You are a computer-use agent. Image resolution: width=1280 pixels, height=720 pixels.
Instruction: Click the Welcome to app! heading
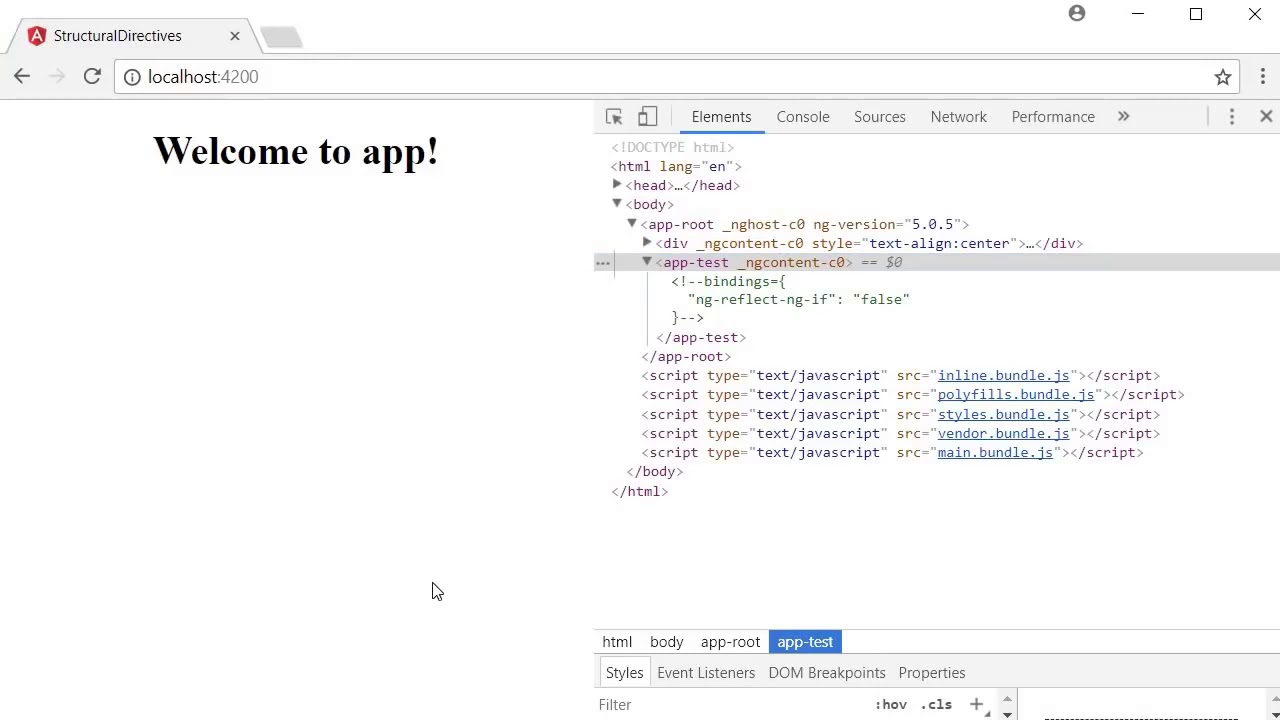tap(296, 151)
